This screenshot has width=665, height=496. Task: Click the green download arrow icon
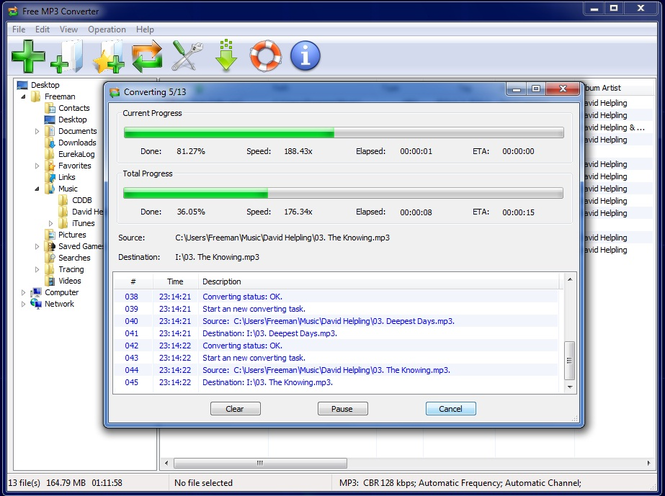pyautogui.click(x=226, y=57)
